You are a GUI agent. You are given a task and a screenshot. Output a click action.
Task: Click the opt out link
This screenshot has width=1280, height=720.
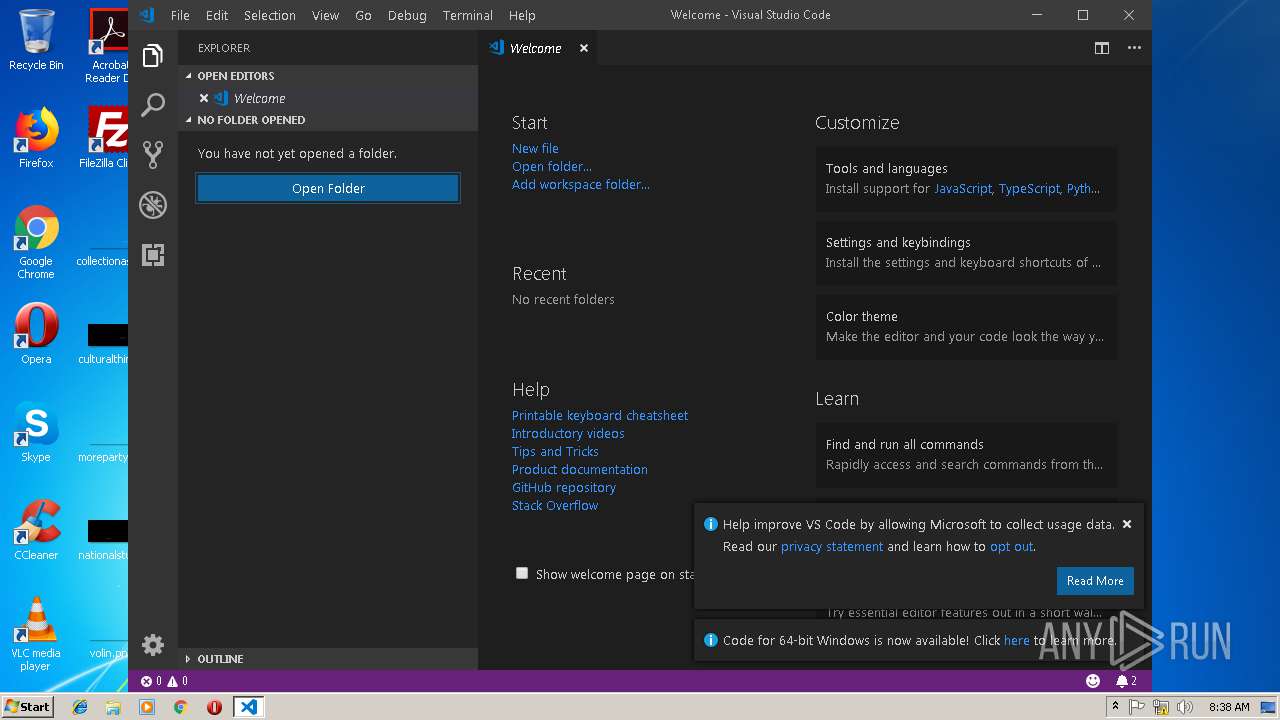[x=1011, y=546]
